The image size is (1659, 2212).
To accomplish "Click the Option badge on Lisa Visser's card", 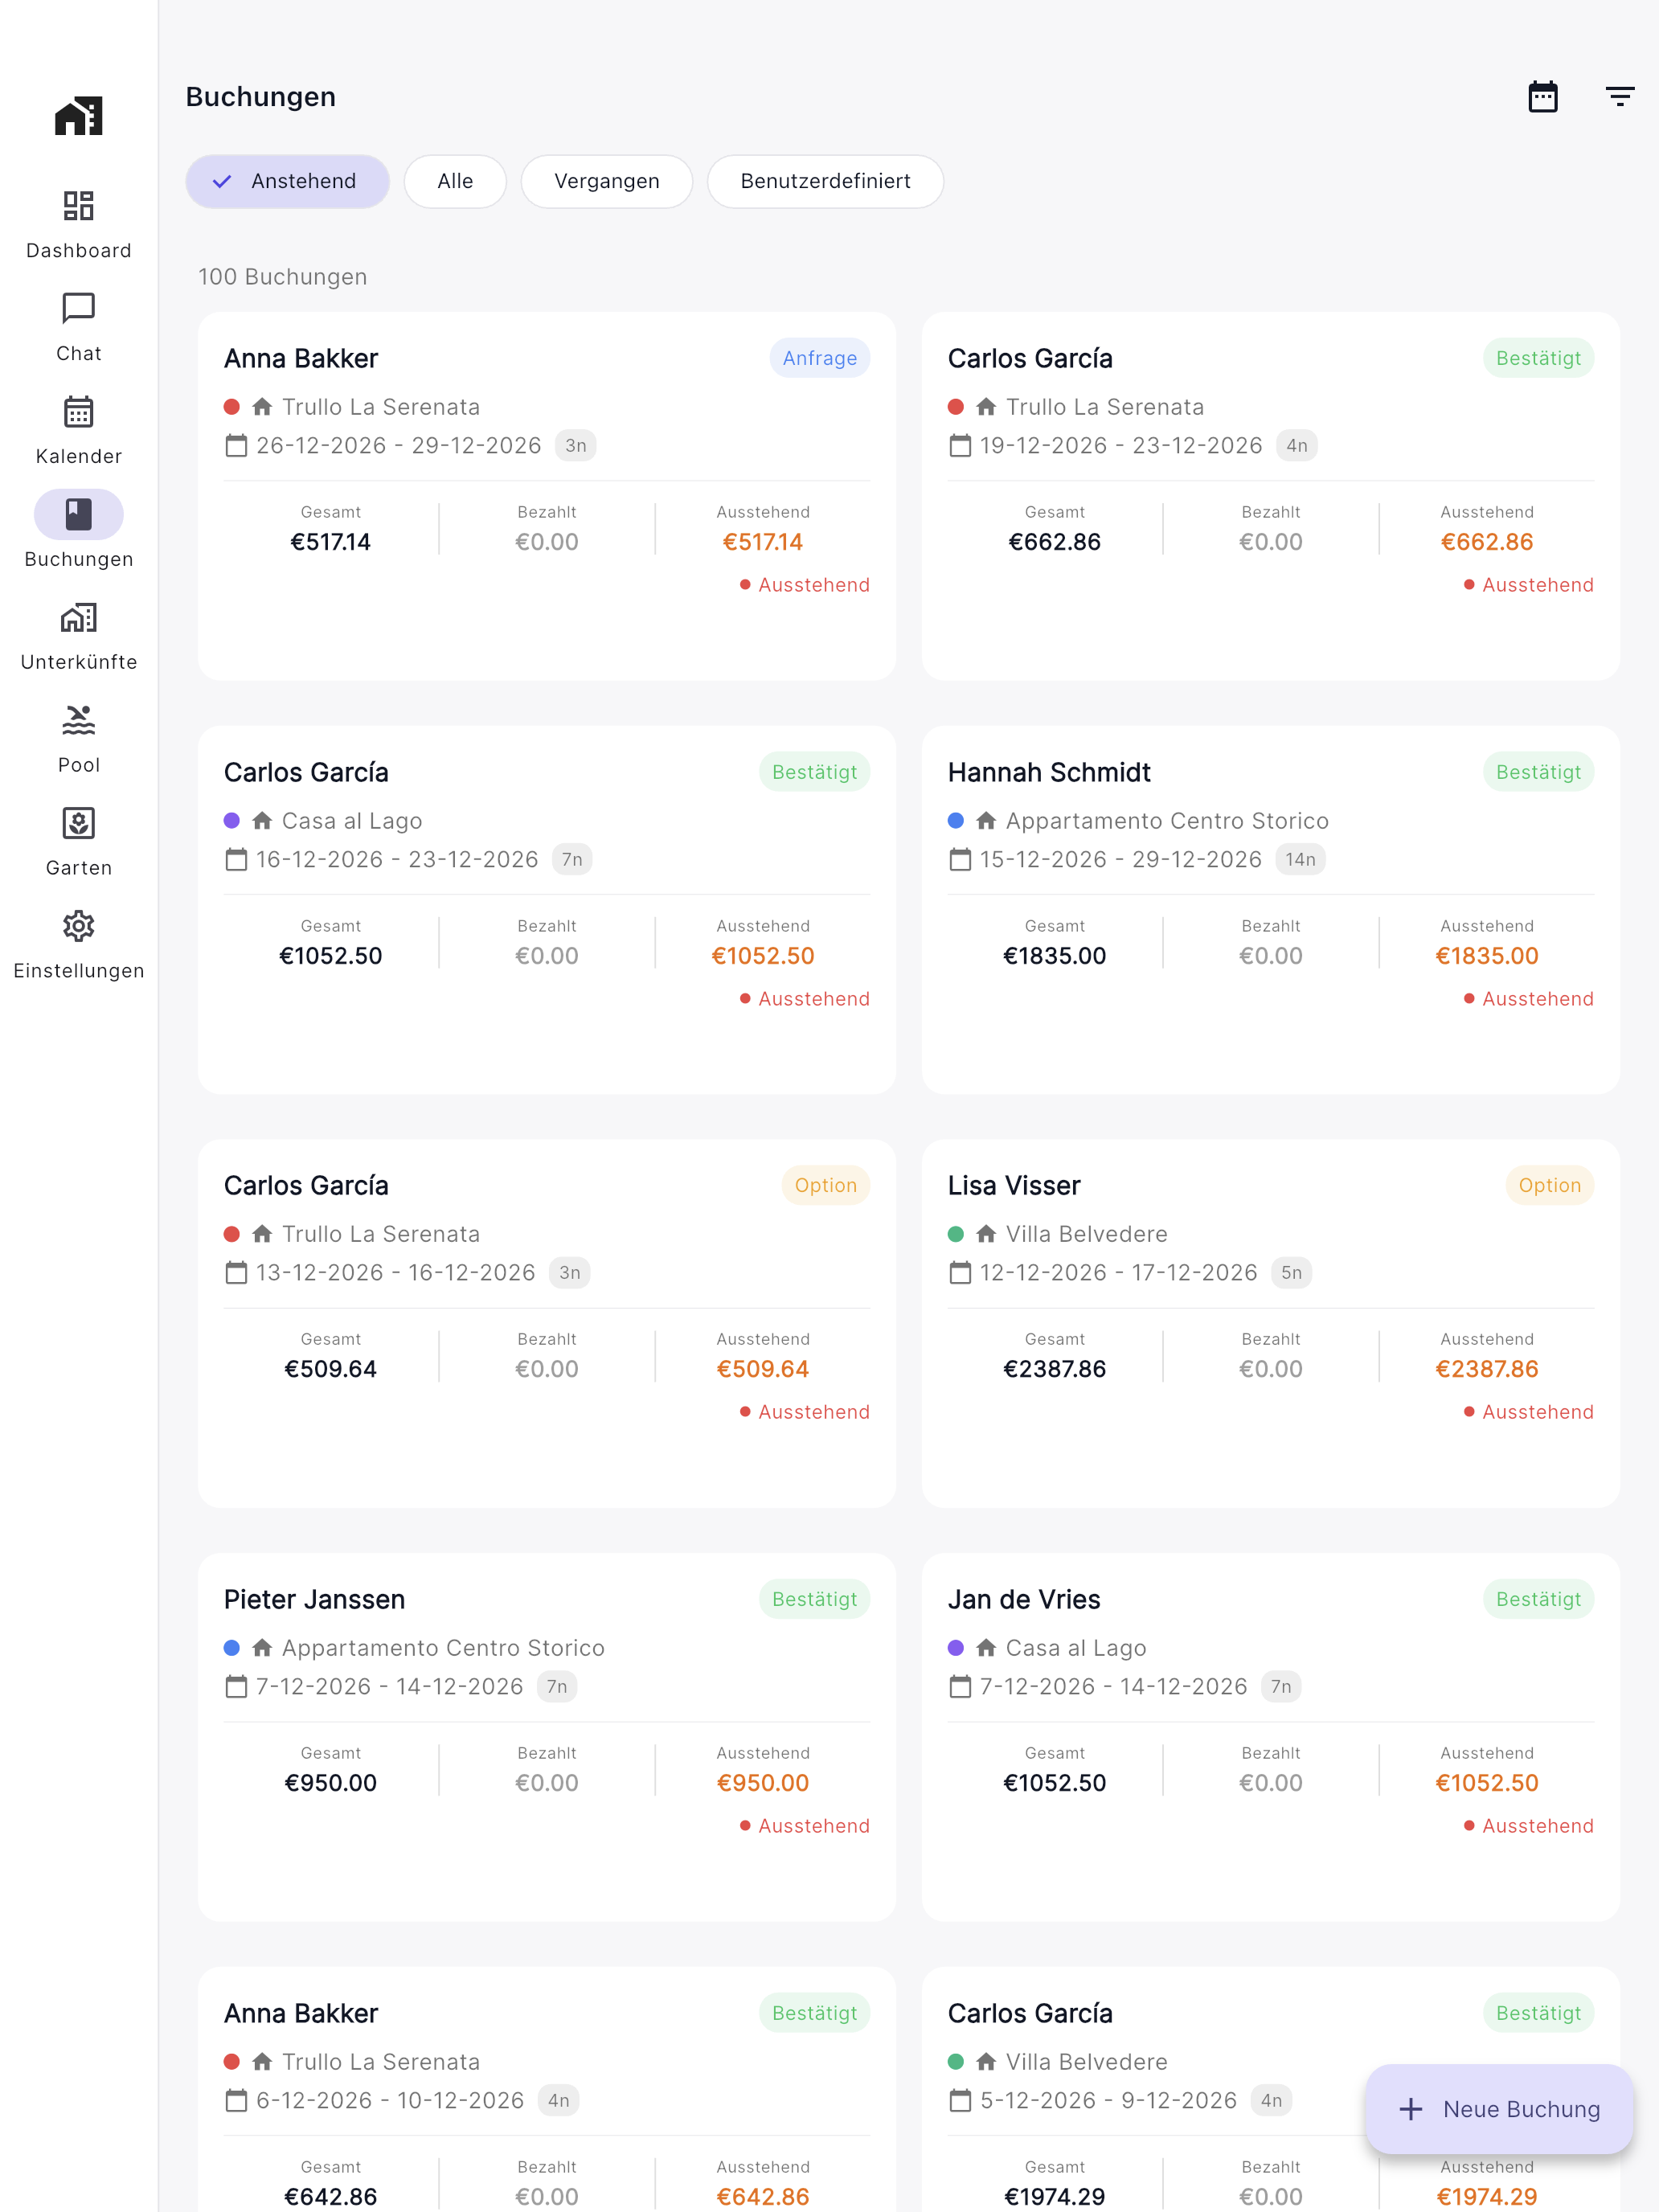I will (x=1550, y=1185).
